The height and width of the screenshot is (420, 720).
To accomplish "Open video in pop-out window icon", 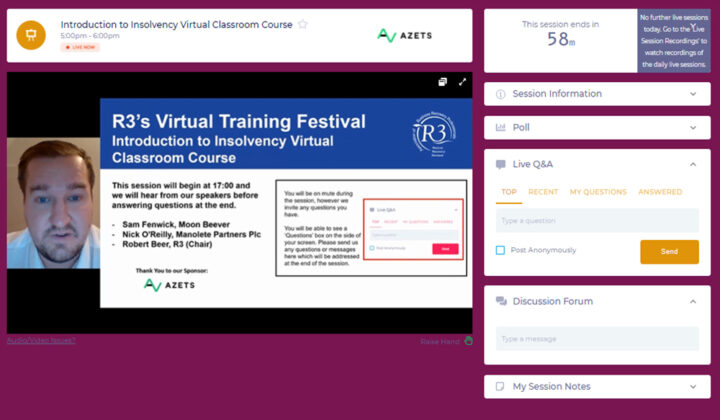I will coord(442,82).
